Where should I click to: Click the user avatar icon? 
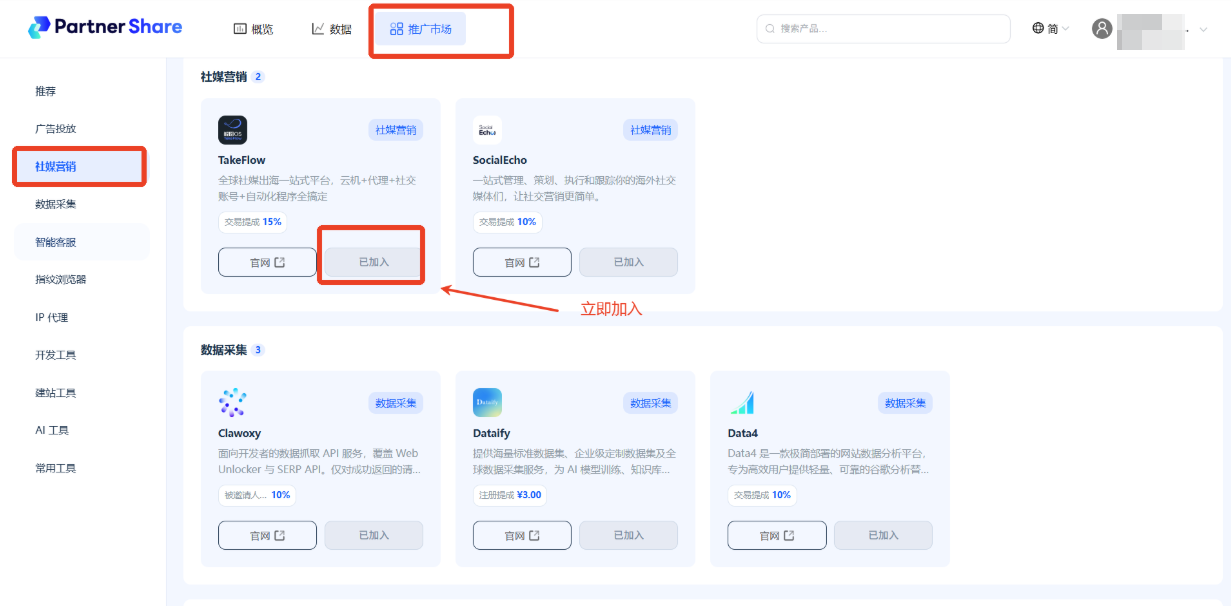tap(1102, 29)
